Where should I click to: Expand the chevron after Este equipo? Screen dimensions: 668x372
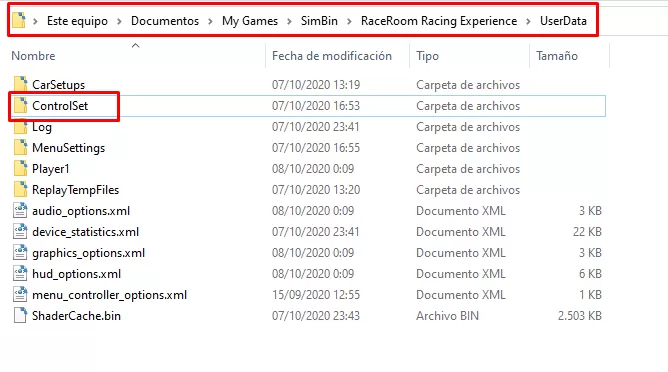[x=119, y=21]
